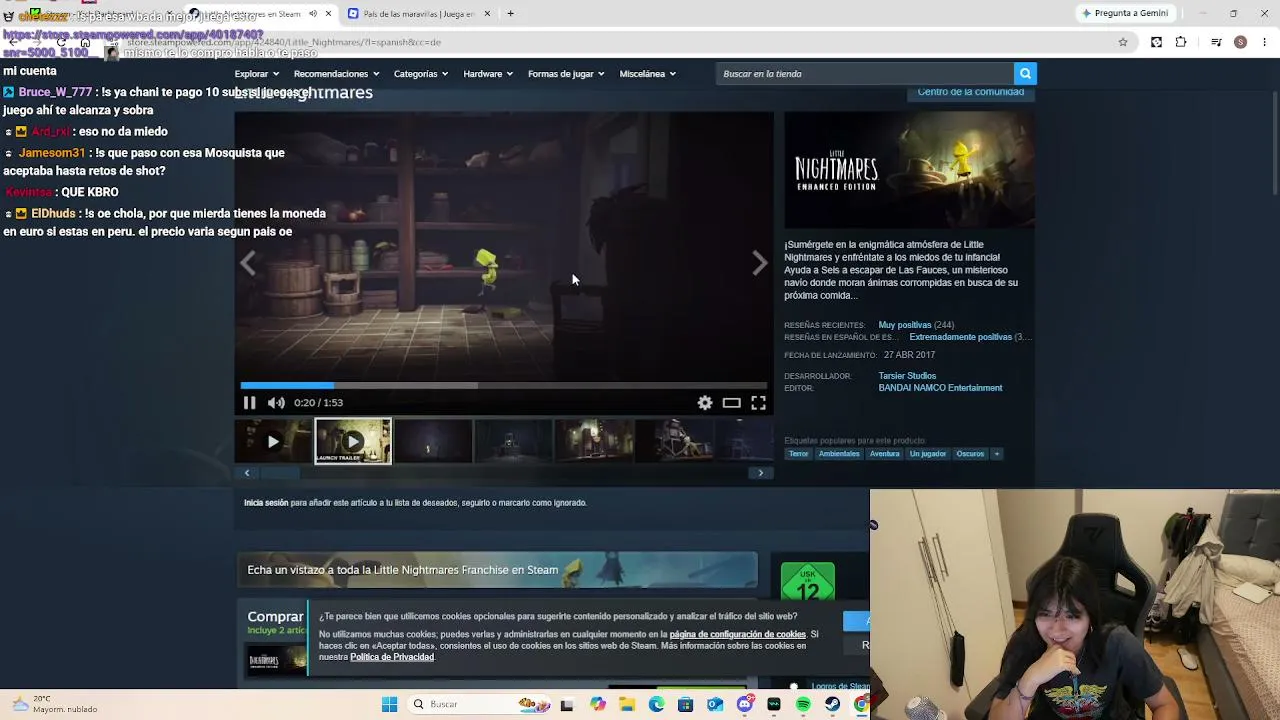Open Steam from the taskbar

[832, 705]
